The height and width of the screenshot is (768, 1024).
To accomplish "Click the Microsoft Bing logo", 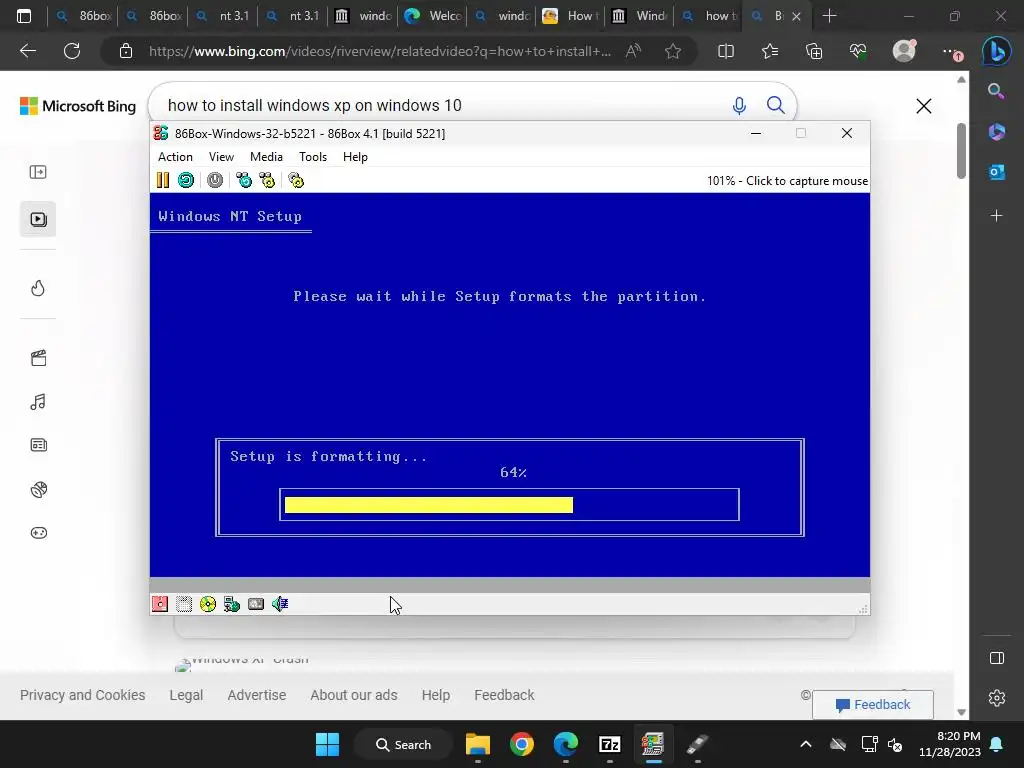I will [78, 106].
